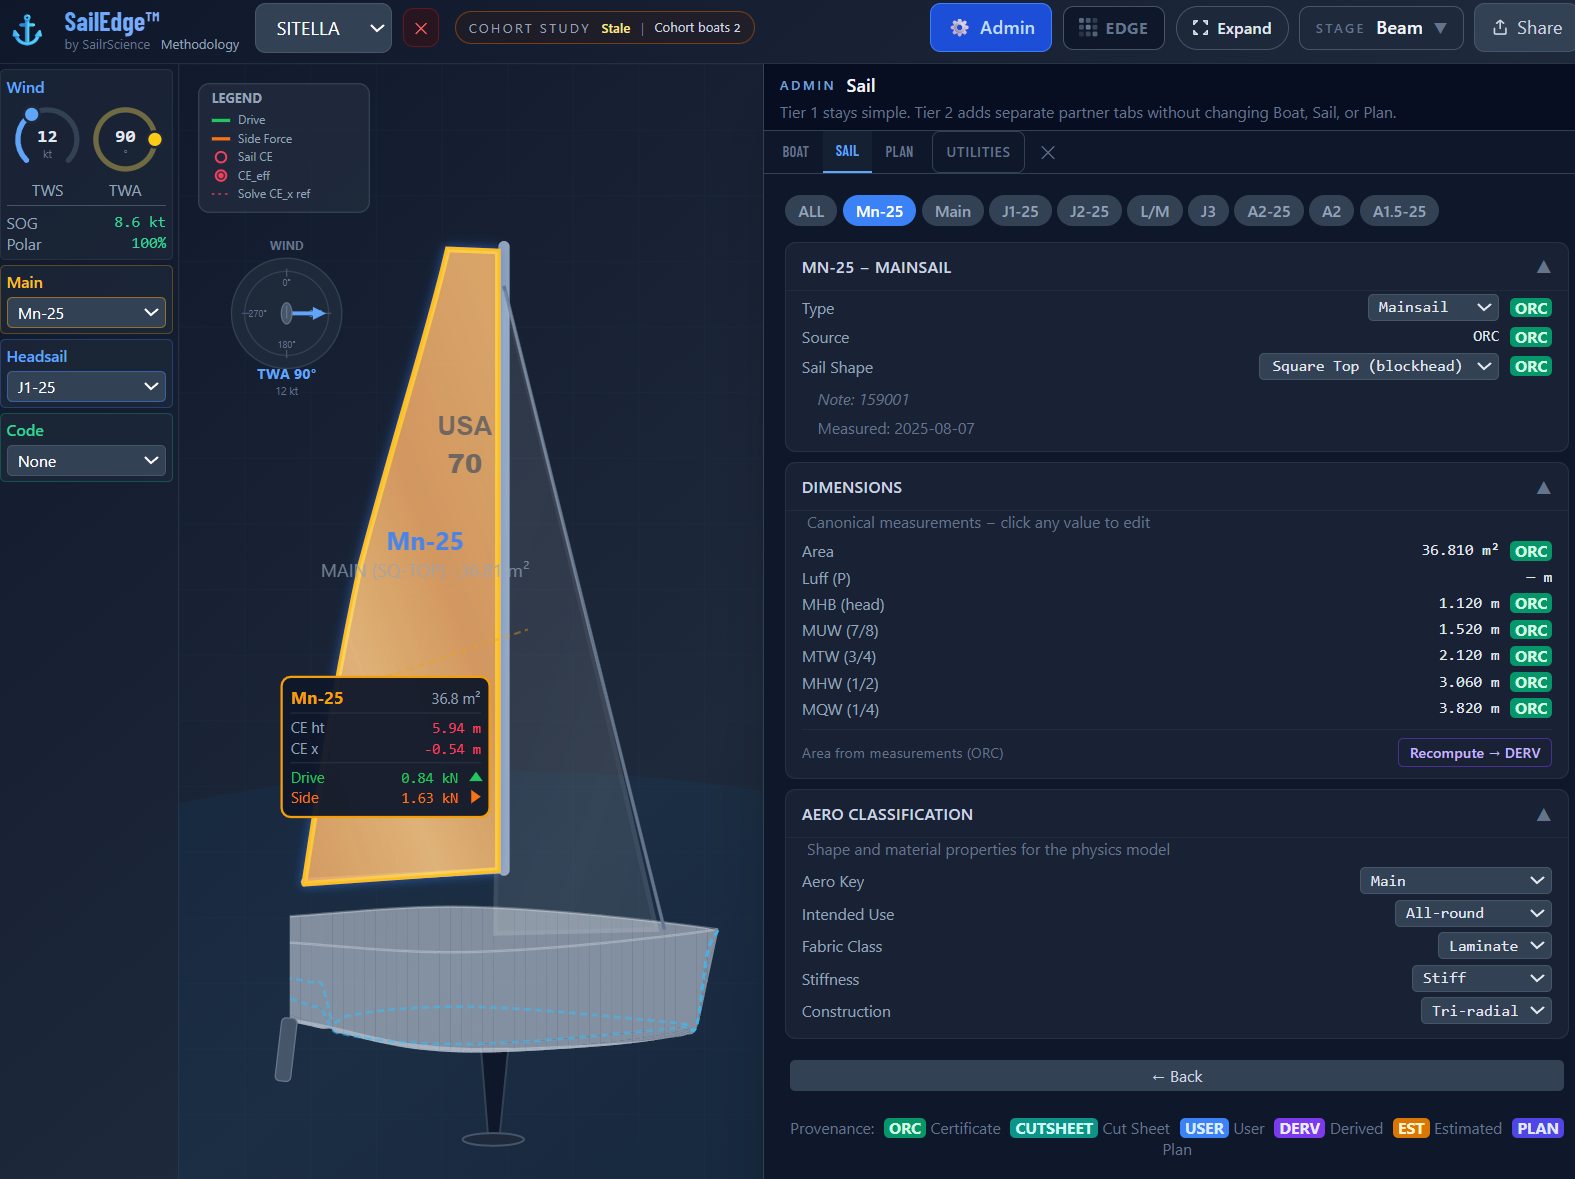Open the Main sail Mn-25 dropdown

click(x=87, y=313)
